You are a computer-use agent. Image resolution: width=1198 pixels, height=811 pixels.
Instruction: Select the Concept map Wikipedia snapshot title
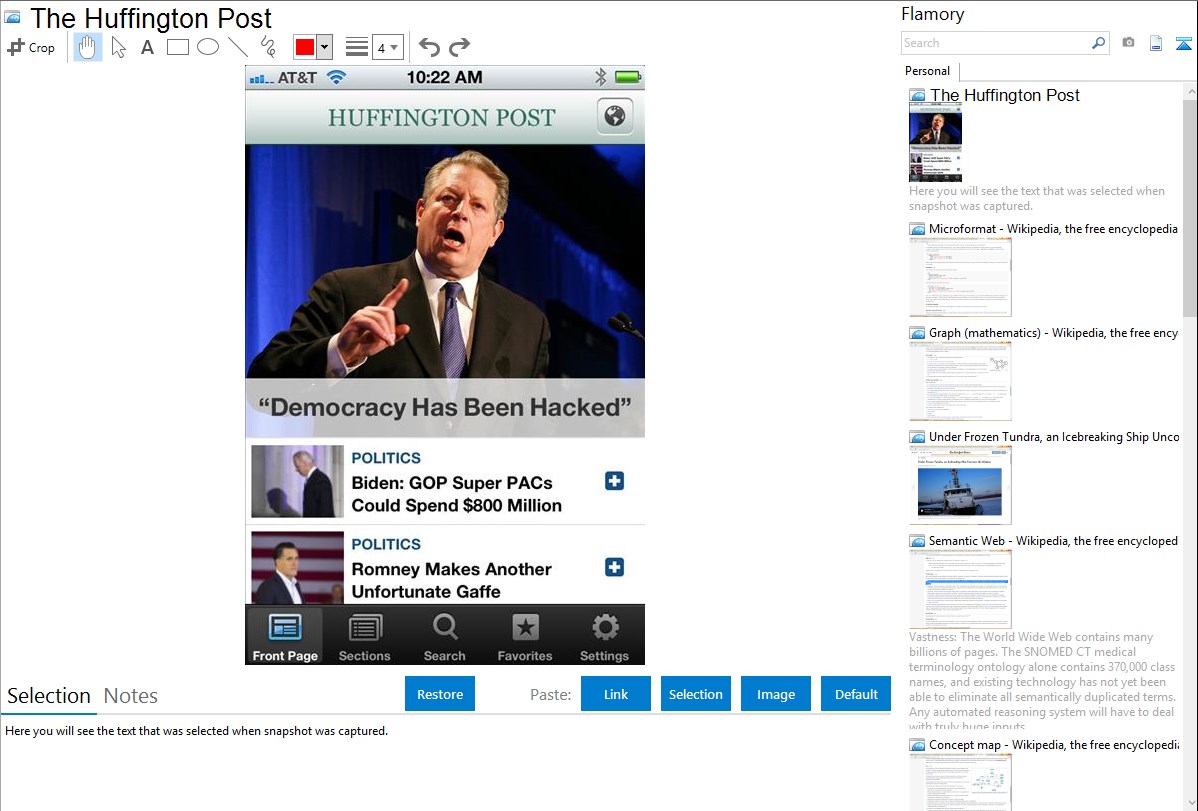pos(1054,744)
